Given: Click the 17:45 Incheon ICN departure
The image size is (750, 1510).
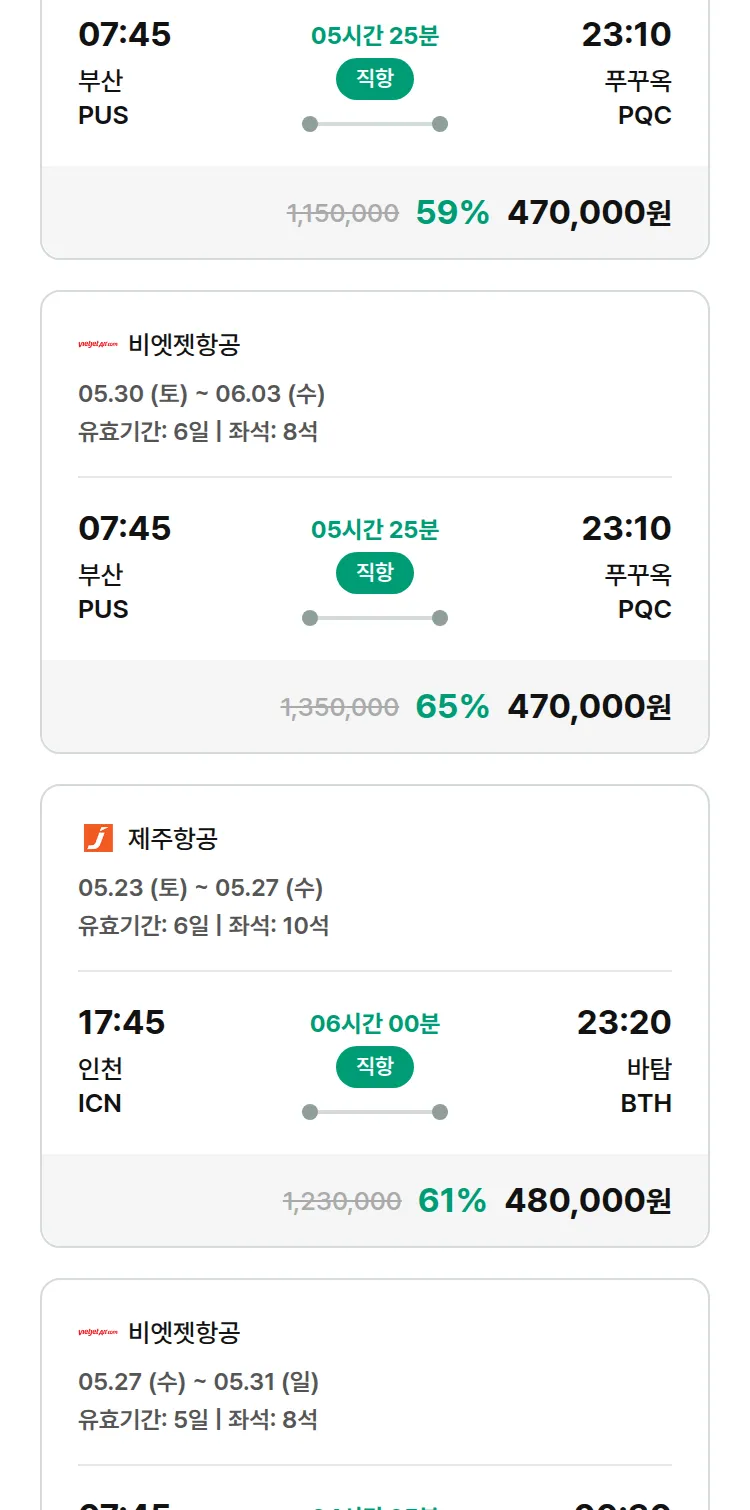Looking at the screenshot, I should click(x=122, y=1062).
